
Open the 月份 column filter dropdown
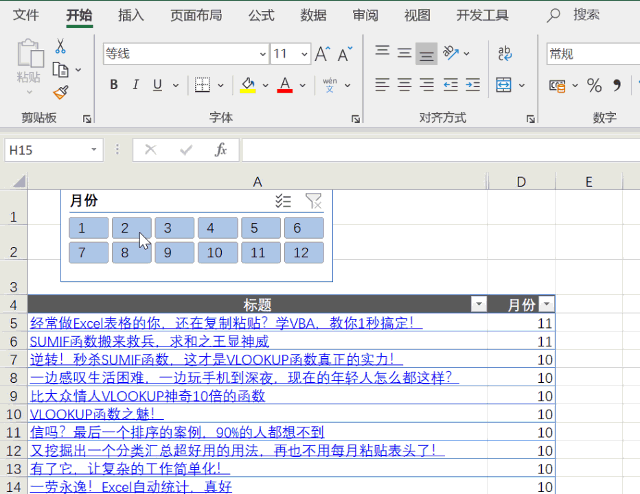coord(547,304)
